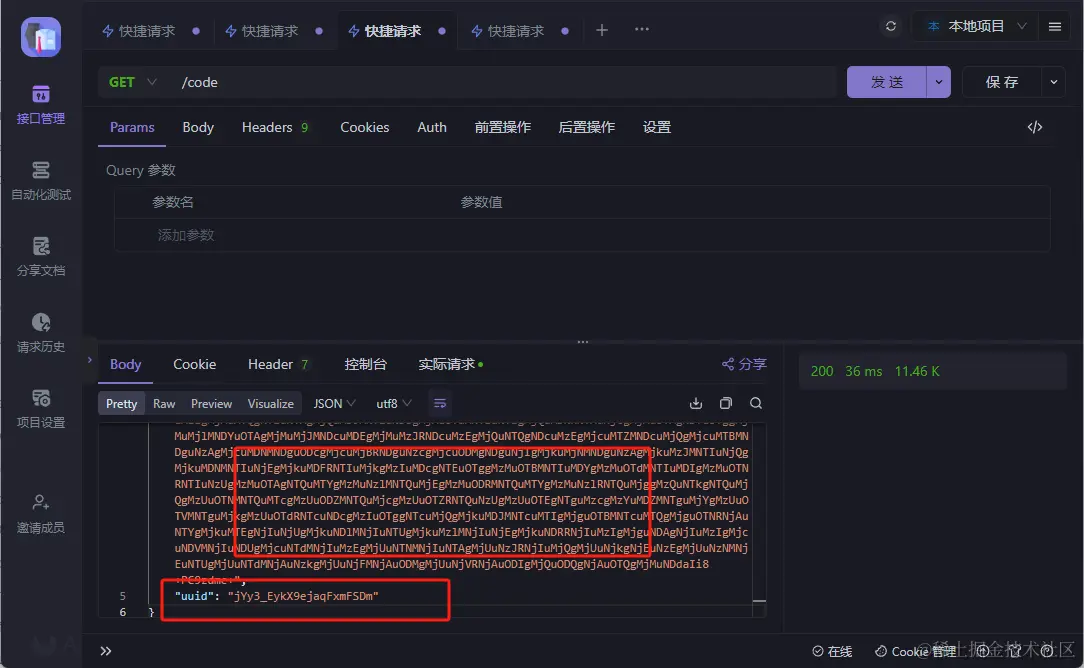Open 邀请成员 in the sidebar

41,514
